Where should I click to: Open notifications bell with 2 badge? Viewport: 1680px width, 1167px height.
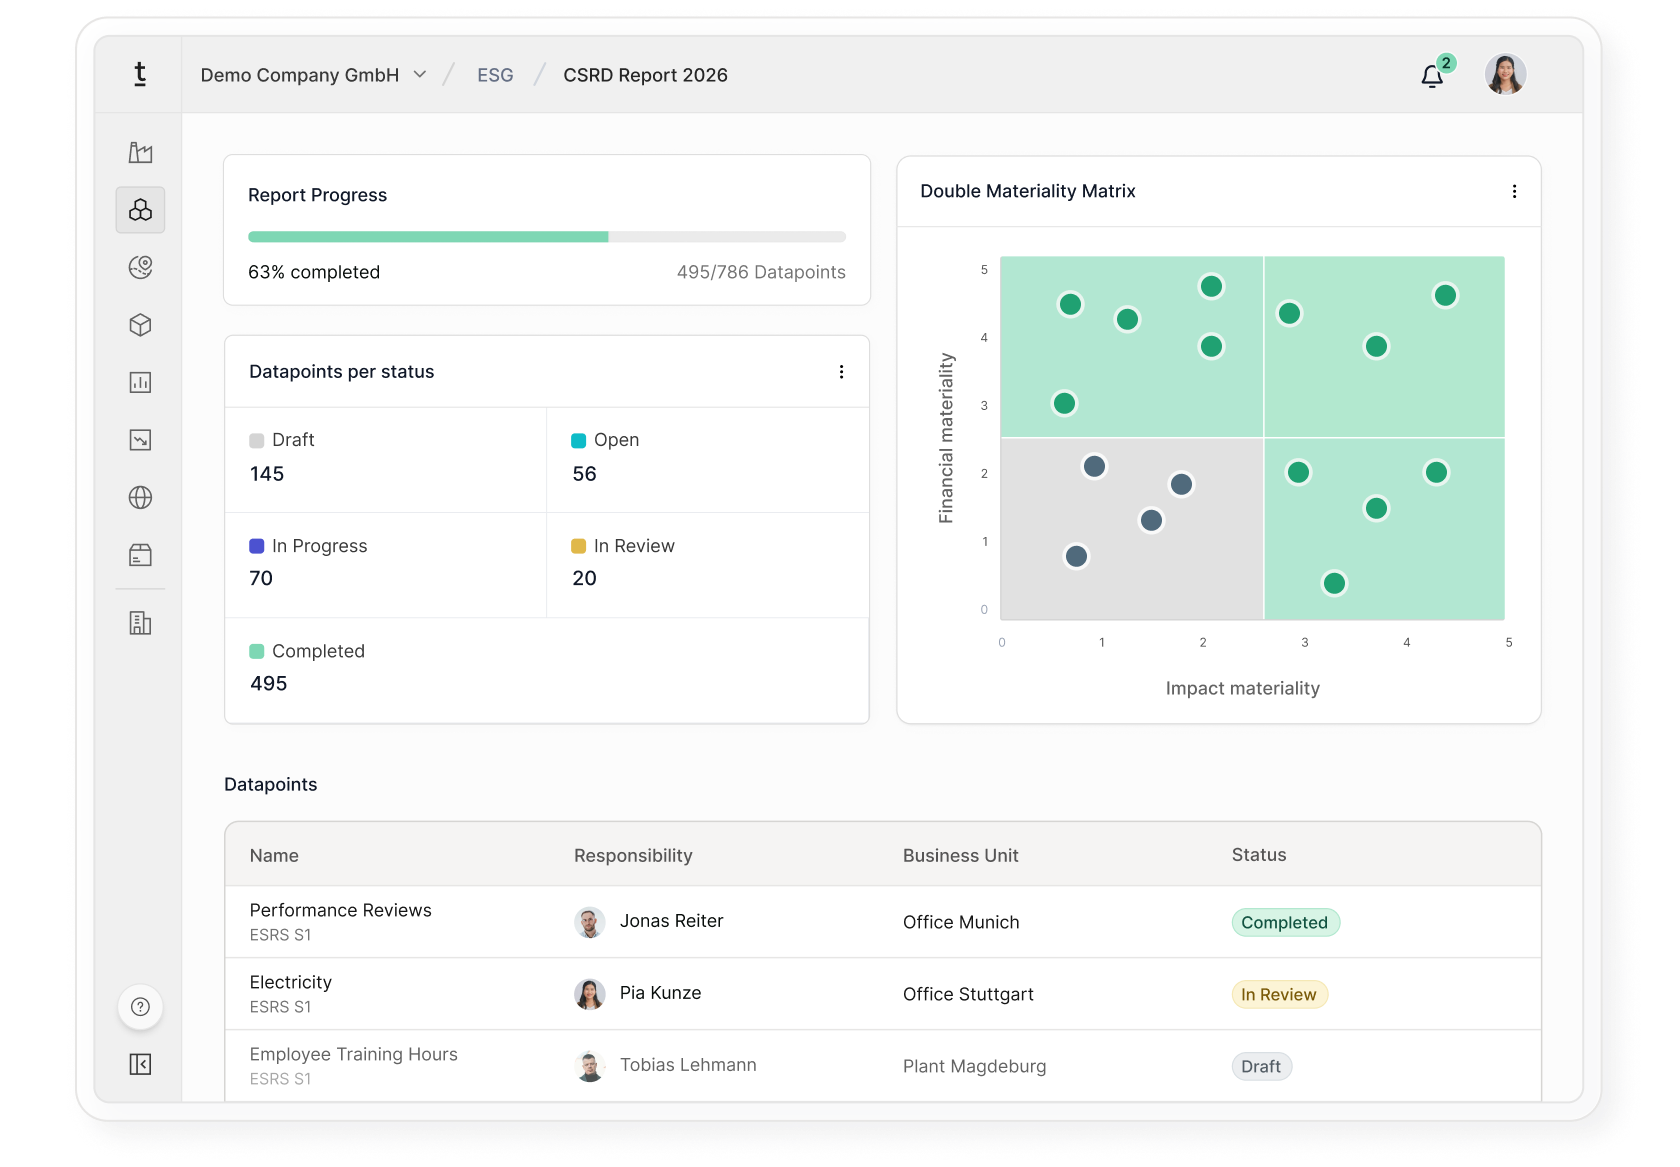point(1436,74)
